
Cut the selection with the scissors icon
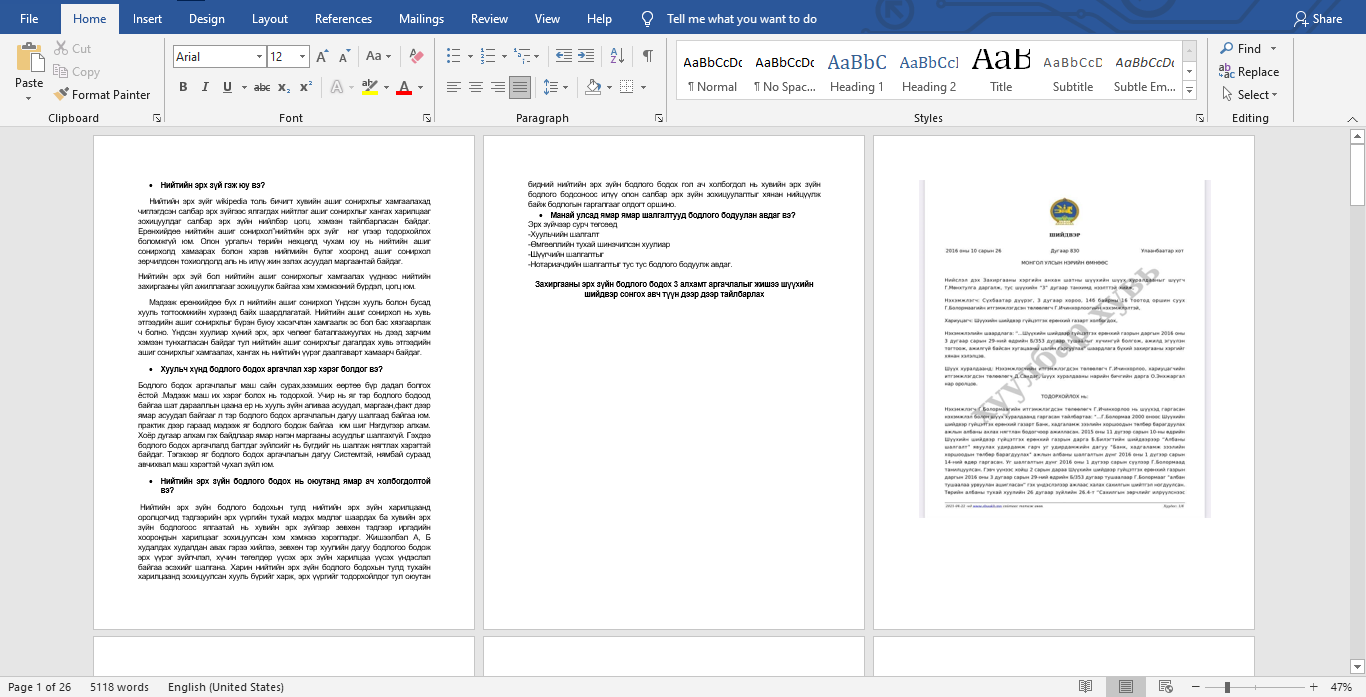59,48
